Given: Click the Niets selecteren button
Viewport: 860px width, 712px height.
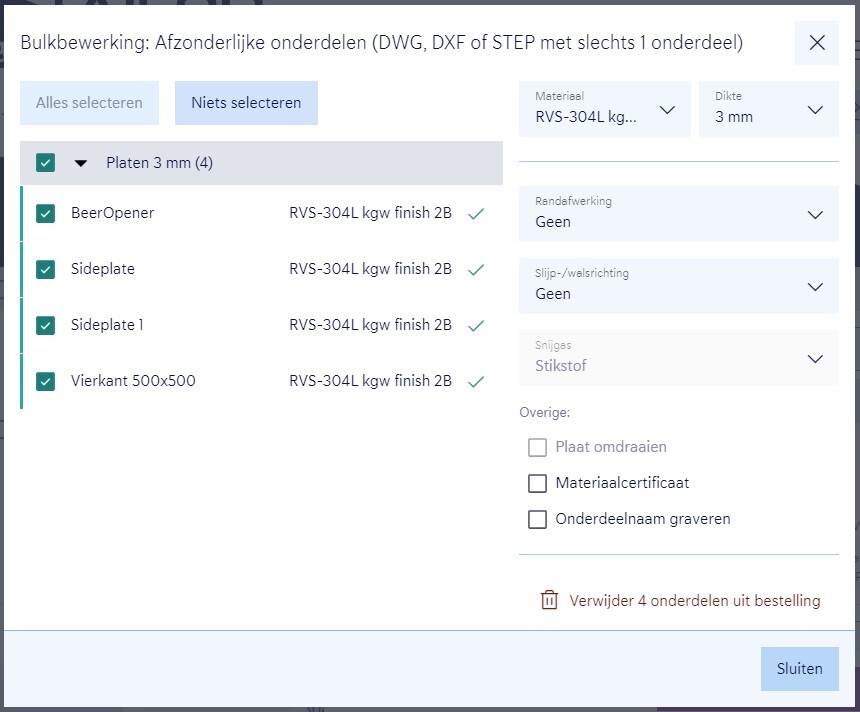Looking at the screenshot, I should 246,103.
